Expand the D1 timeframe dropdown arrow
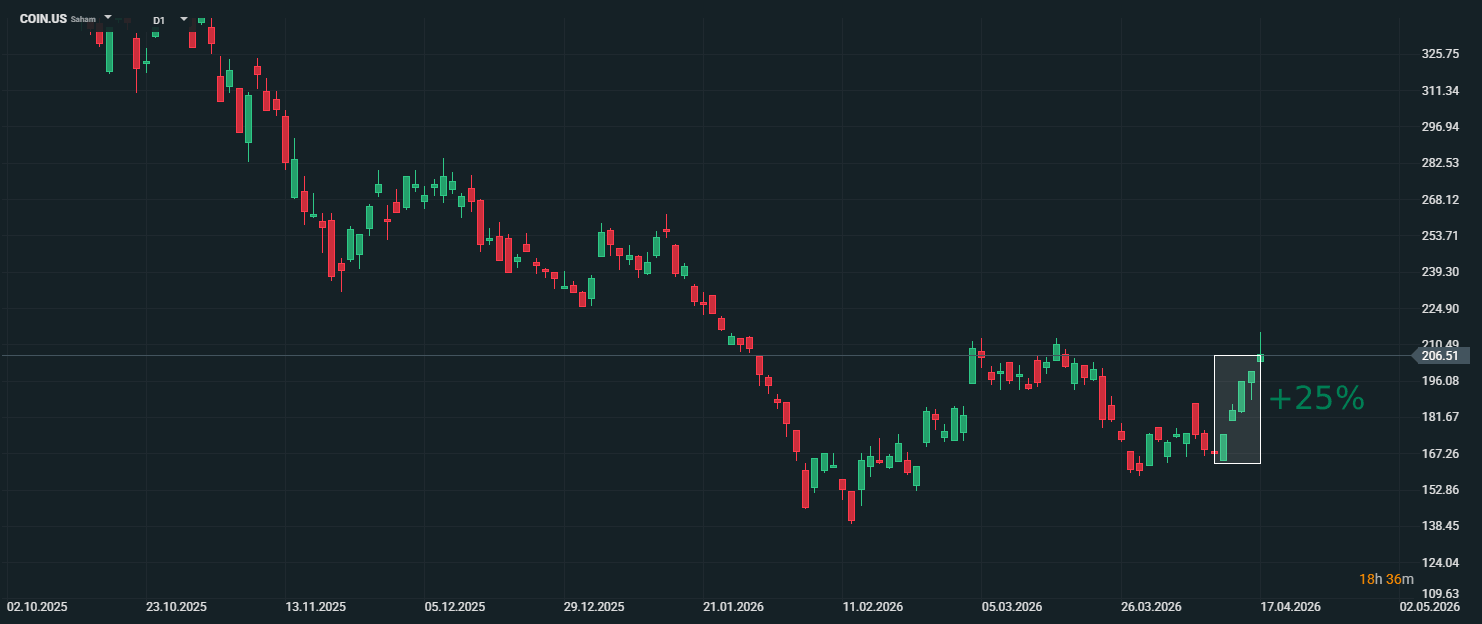 coord(183,18)
